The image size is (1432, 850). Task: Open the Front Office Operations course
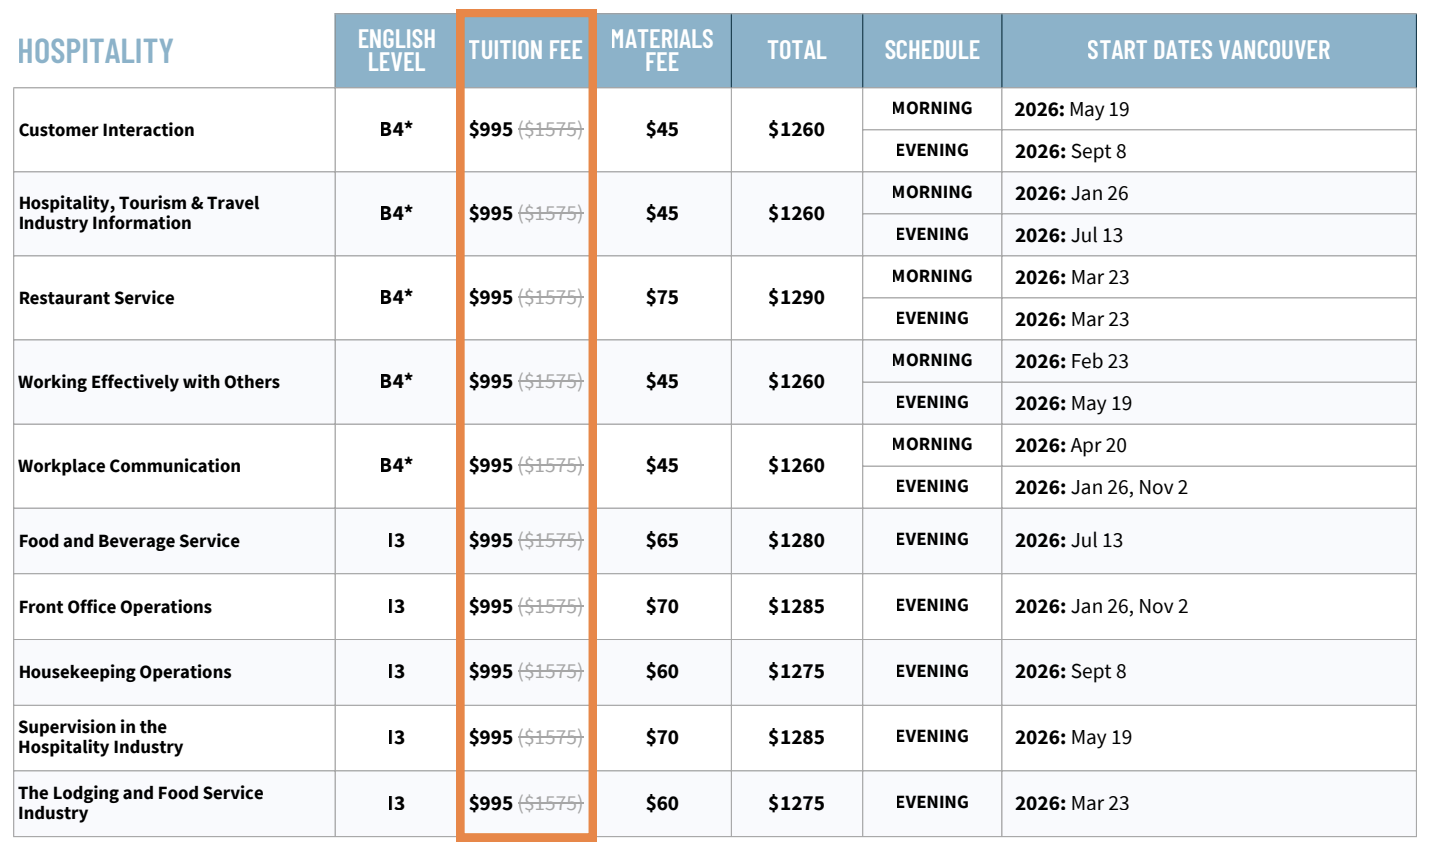(115, 607)
